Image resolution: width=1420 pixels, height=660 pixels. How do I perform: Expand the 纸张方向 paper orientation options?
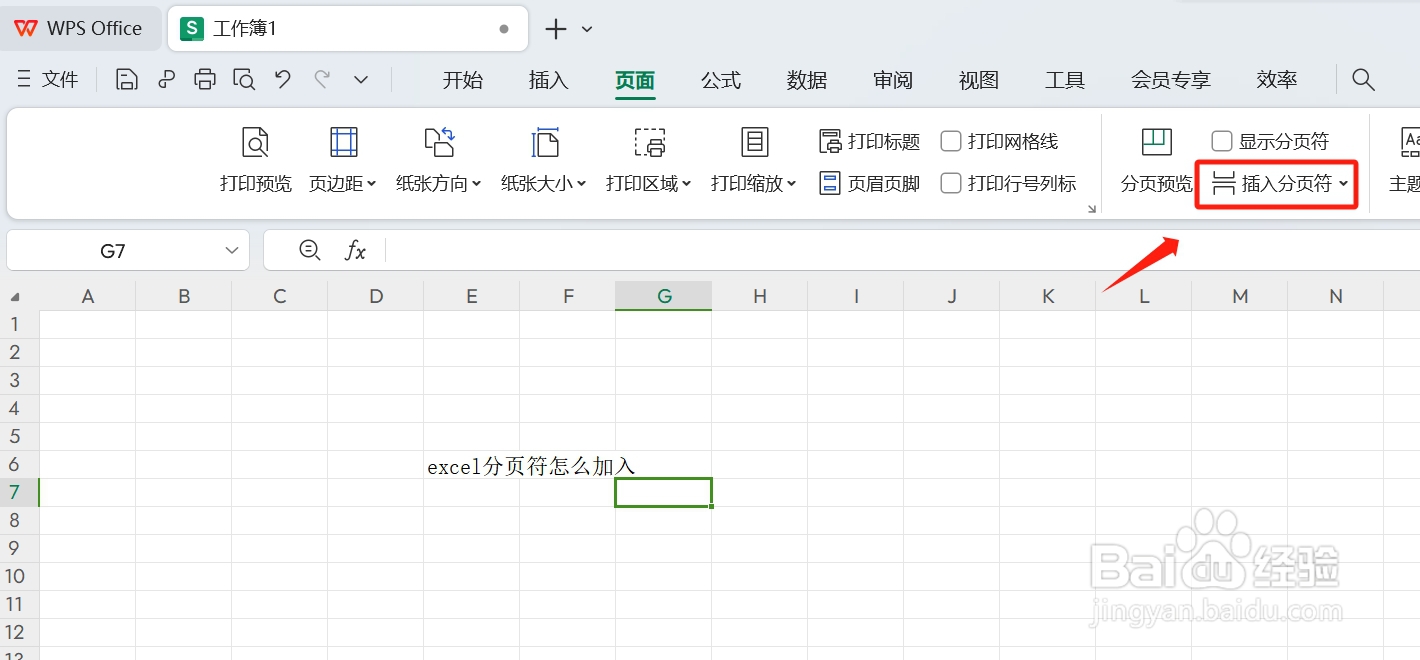click(438, 160)
